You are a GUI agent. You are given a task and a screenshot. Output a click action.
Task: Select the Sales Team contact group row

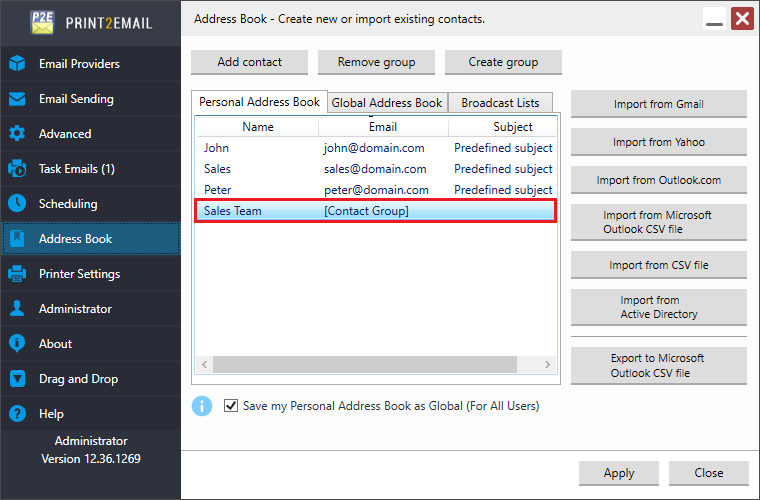coord(375,211)
